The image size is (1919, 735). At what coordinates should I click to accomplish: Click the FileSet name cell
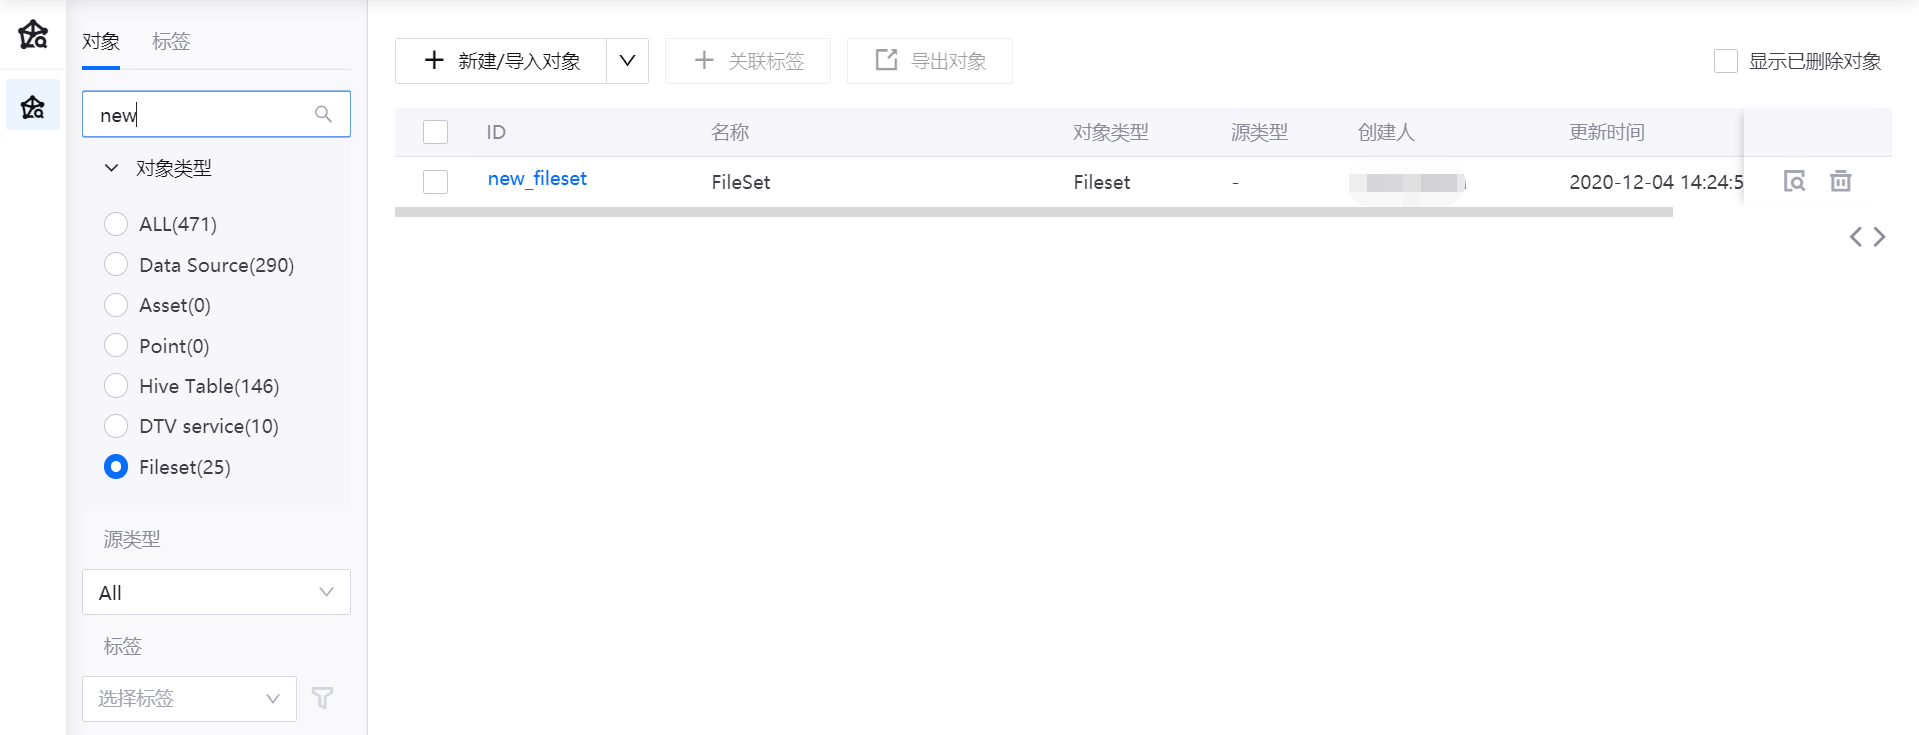741,182
